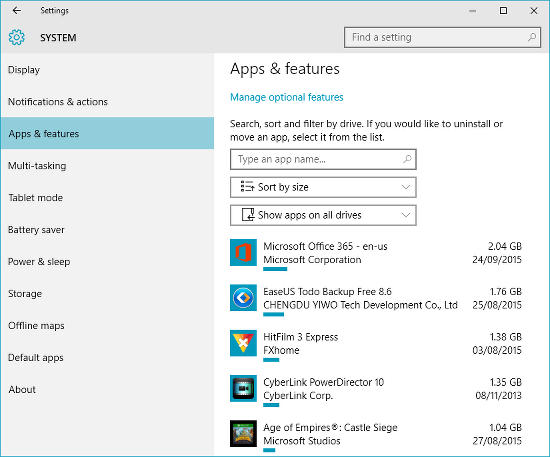
Task: Click the size bar under HitFilm 3 Express
Action: point(271,359)
